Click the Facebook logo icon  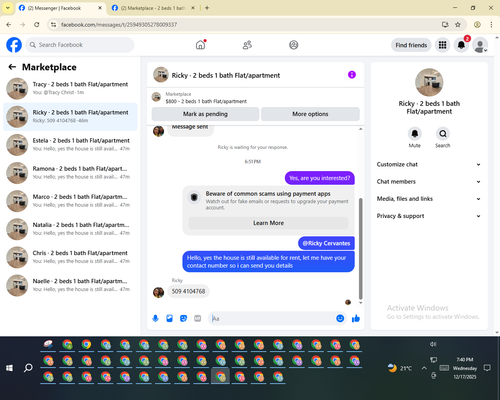[14, 45]
